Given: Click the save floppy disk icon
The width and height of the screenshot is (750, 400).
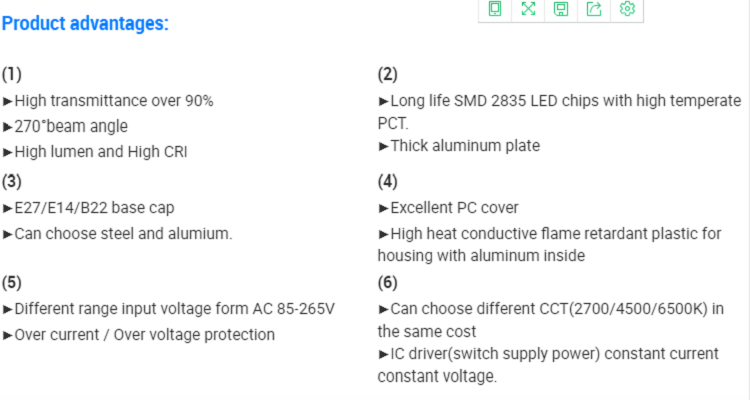Looking at the screenshot, I should [x=560, y=9].
